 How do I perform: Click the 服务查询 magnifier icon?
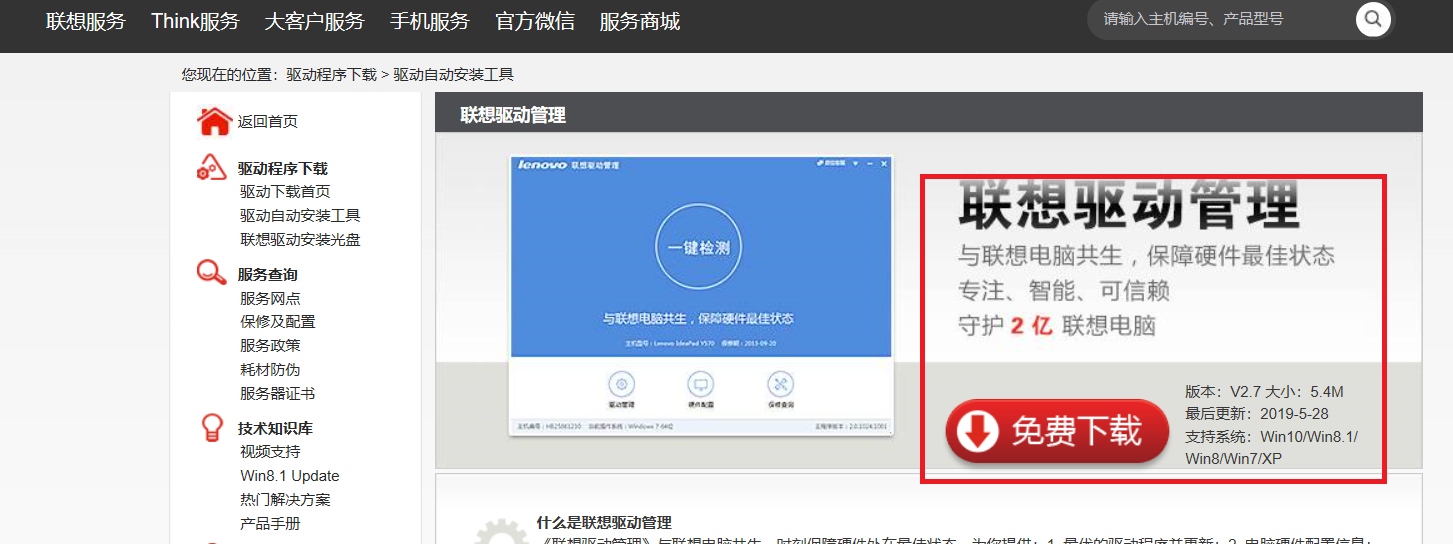click(211, 273)
